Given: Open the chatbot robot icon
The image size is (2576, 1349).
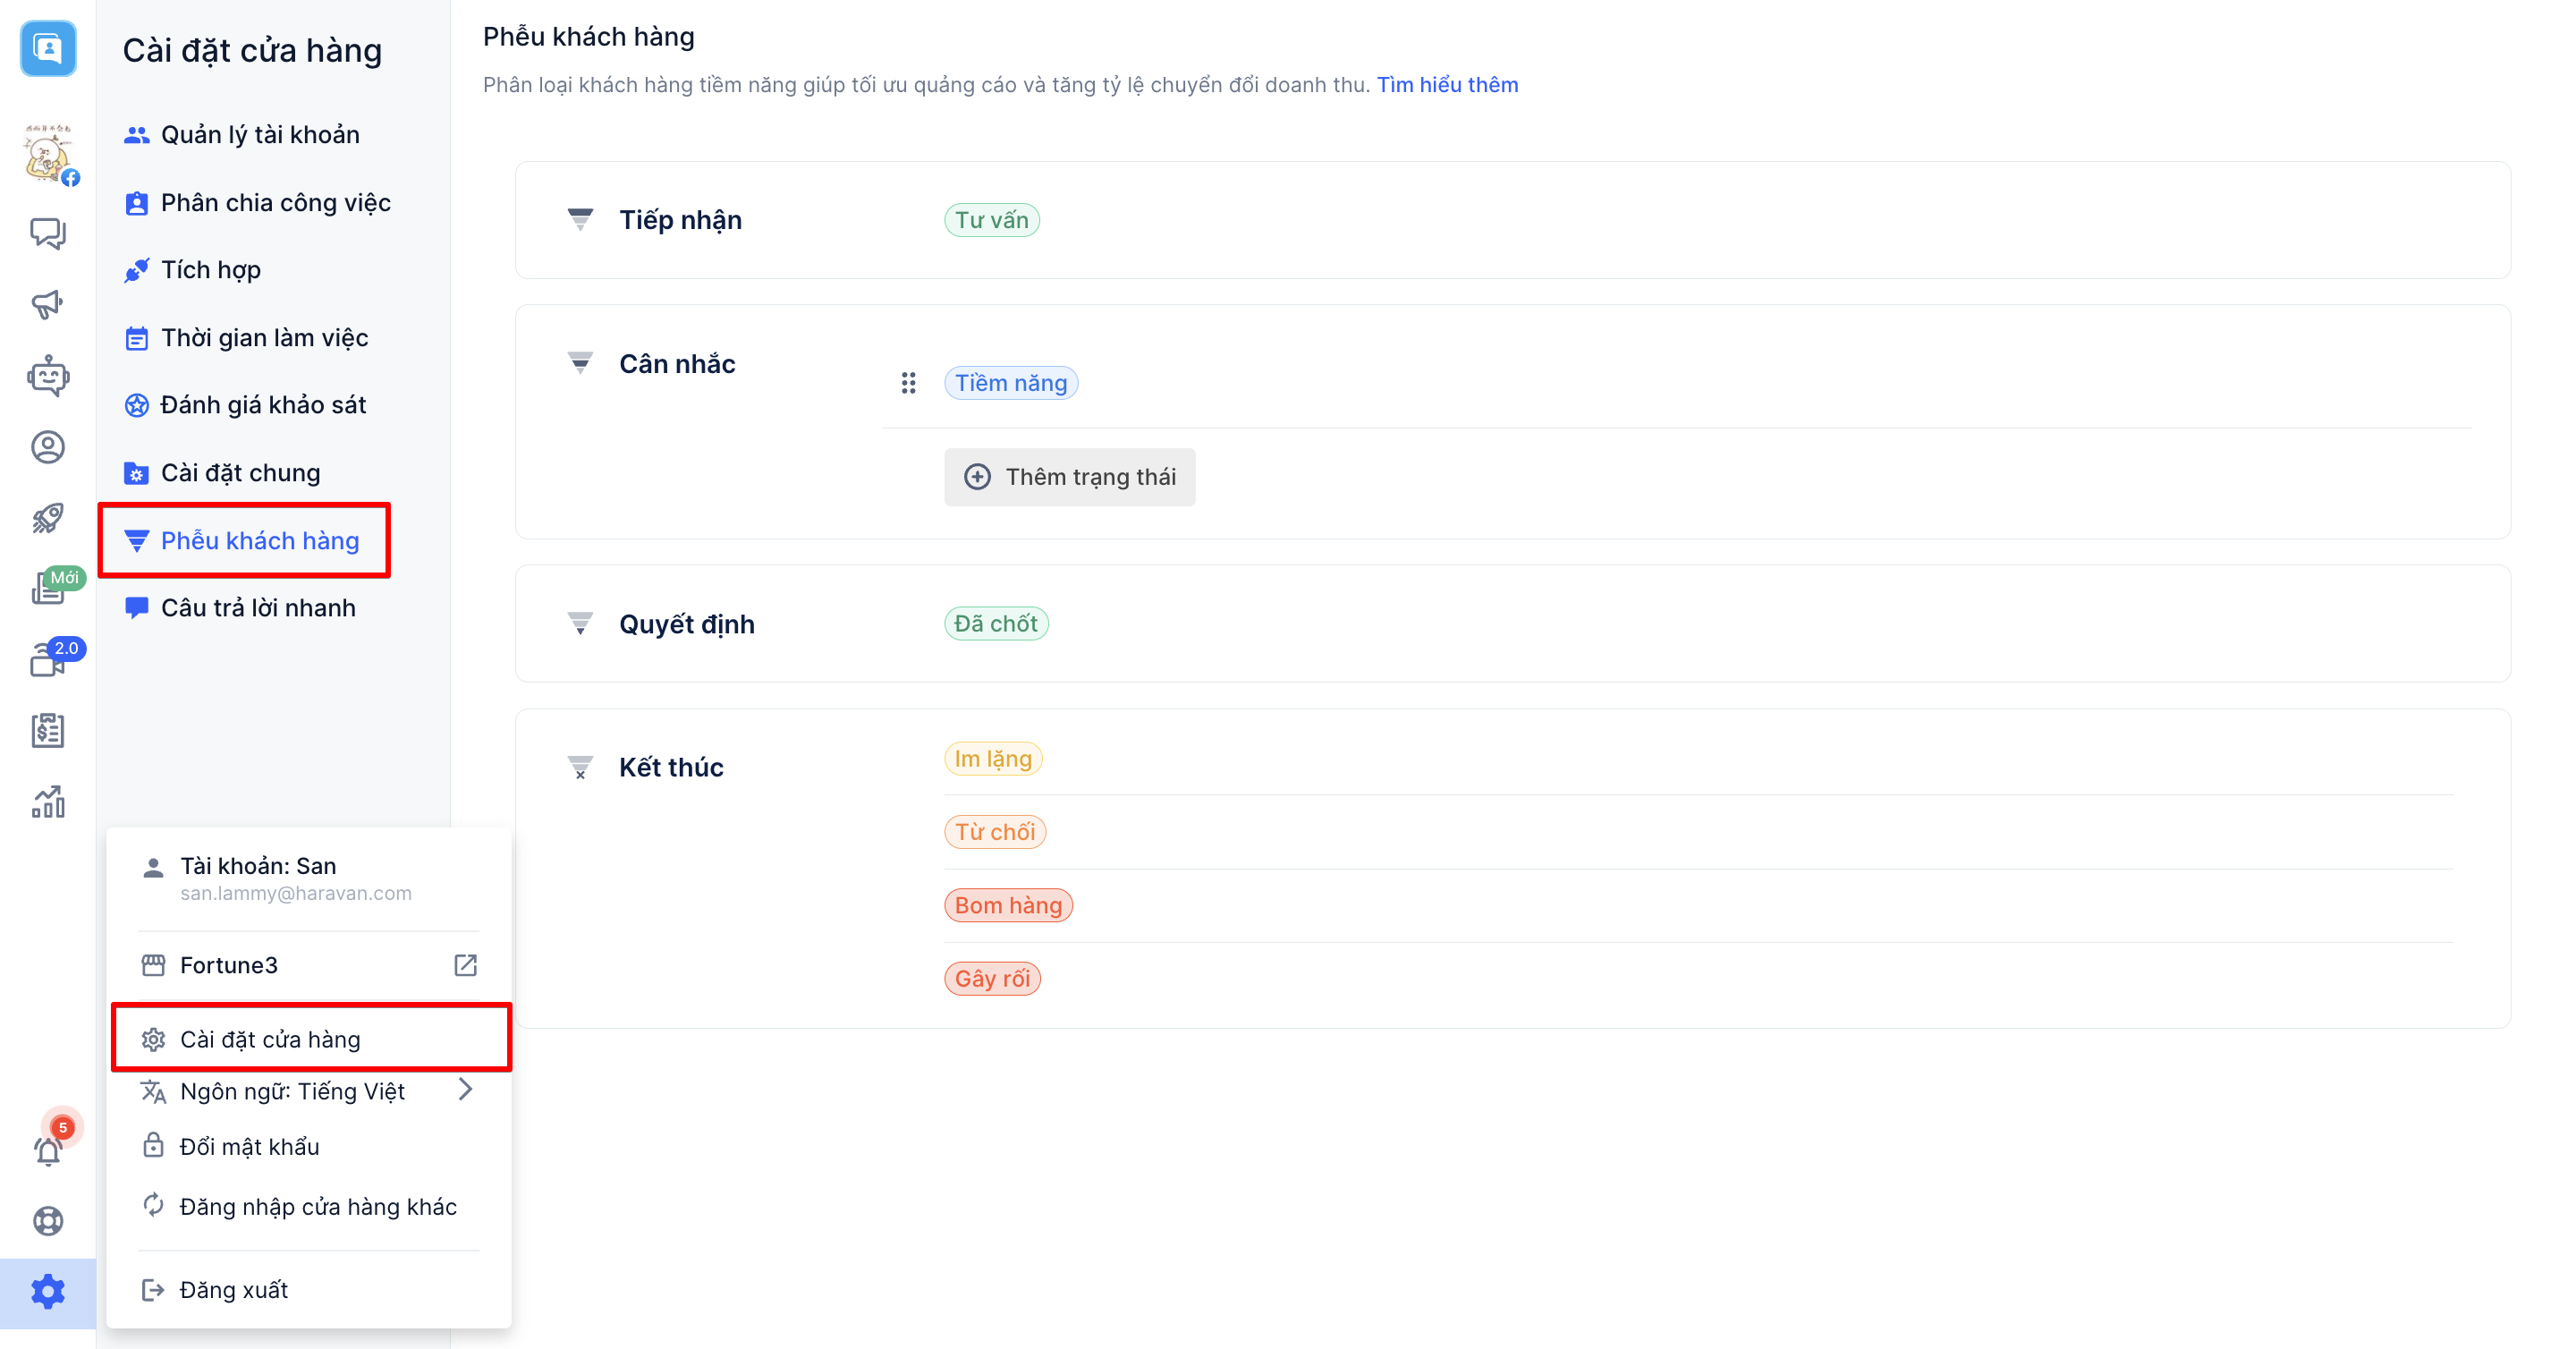Looking at the screenshot, I should [x=47, y=376].
